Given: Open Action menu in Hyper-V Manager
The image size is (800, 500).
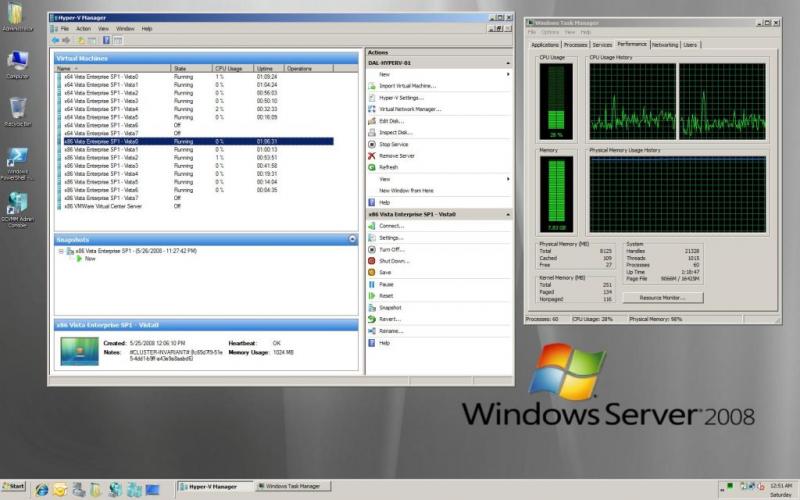Looking at the screenshot, I should [84, 29].
